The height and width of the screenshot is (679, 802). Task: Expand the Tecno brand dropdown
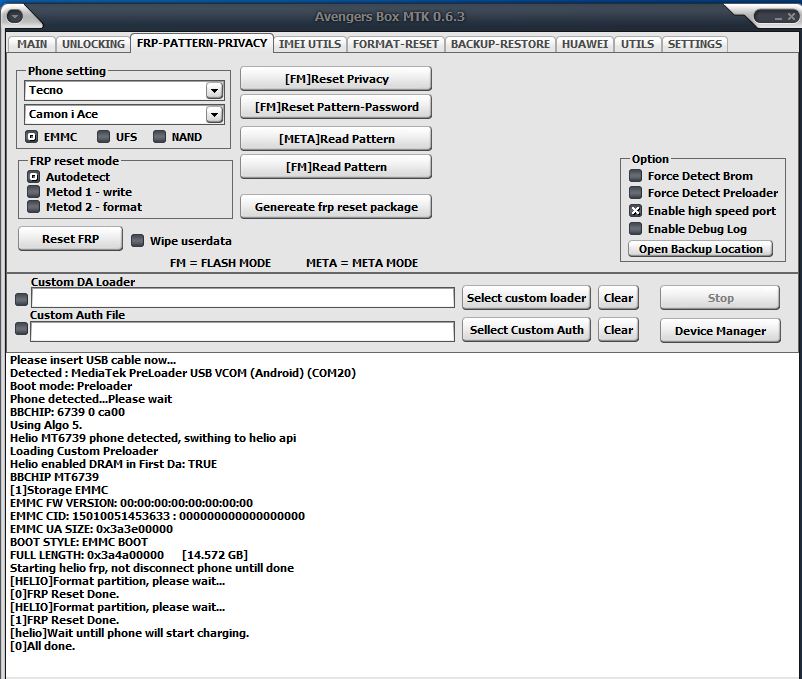(214, 91)
